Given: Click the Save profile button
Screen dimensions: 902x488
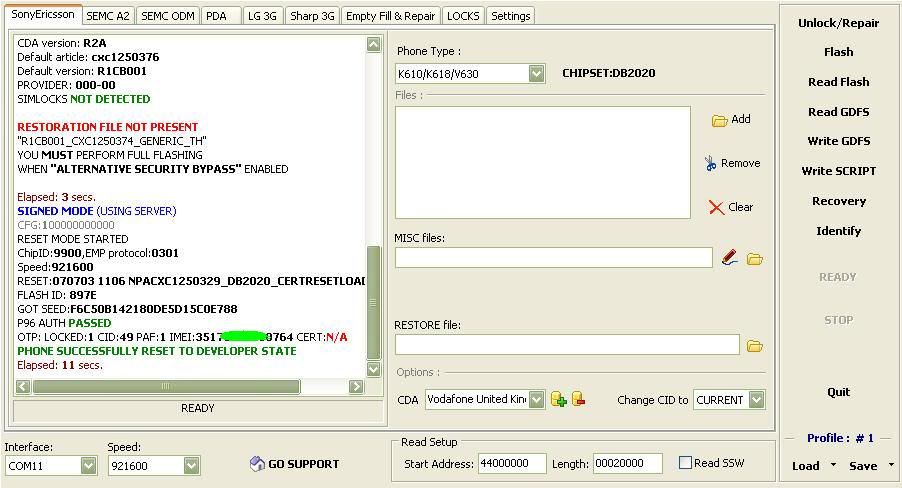Looking at the screenshot, I should 863,466.
